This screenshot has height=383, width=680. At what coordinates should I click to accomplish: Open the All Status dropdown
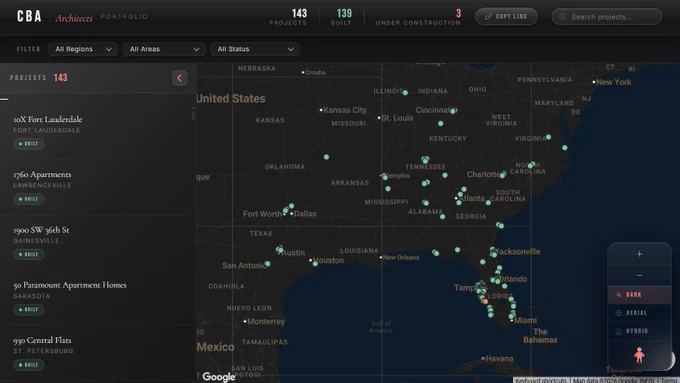tap(255, 49)
